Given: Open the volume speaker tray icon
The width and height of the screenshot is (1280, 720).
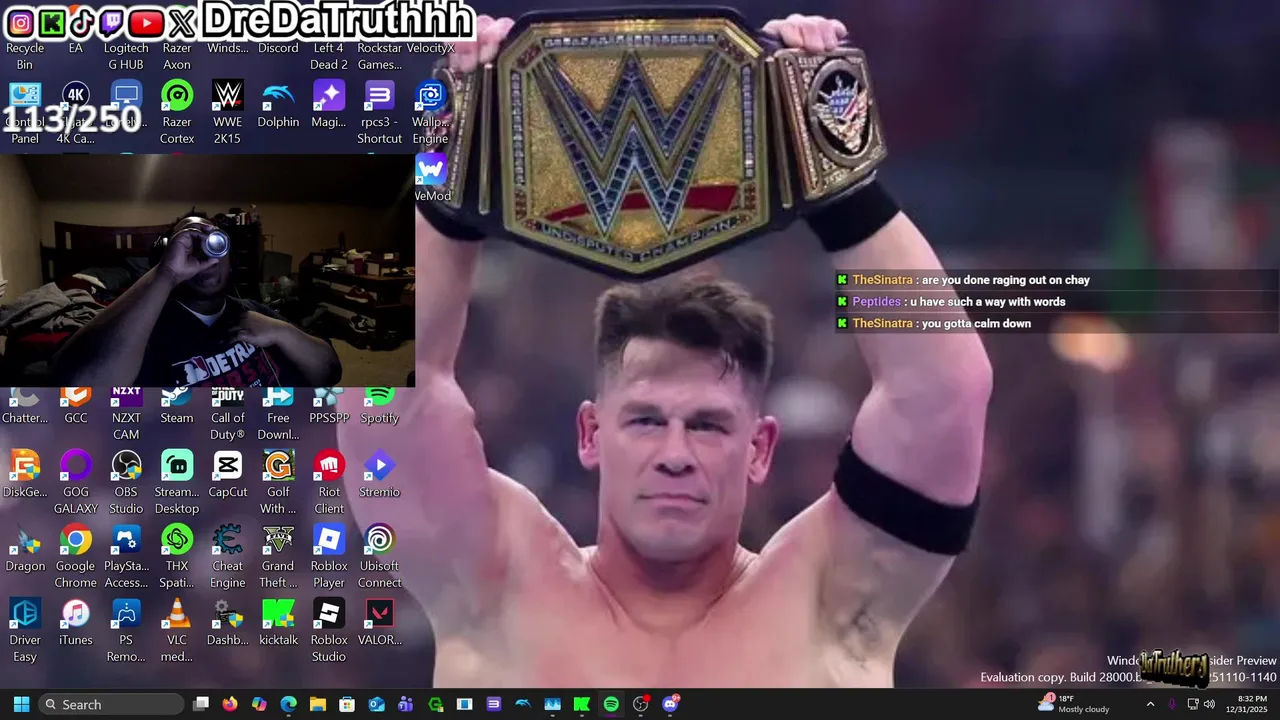Looking at the screenshot, I should click(1209, 704).
